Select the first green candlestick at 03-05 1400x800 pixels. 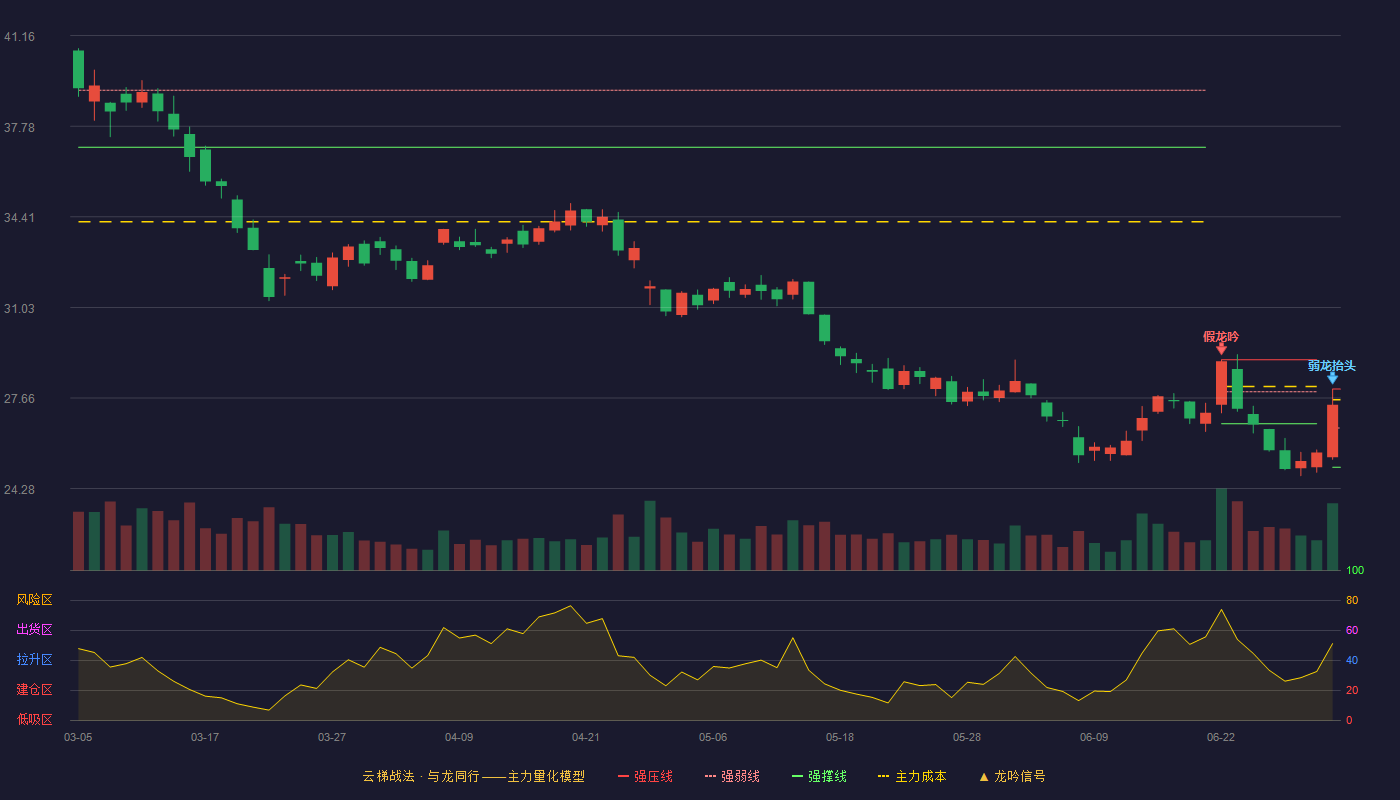click(x=78, y=70)
